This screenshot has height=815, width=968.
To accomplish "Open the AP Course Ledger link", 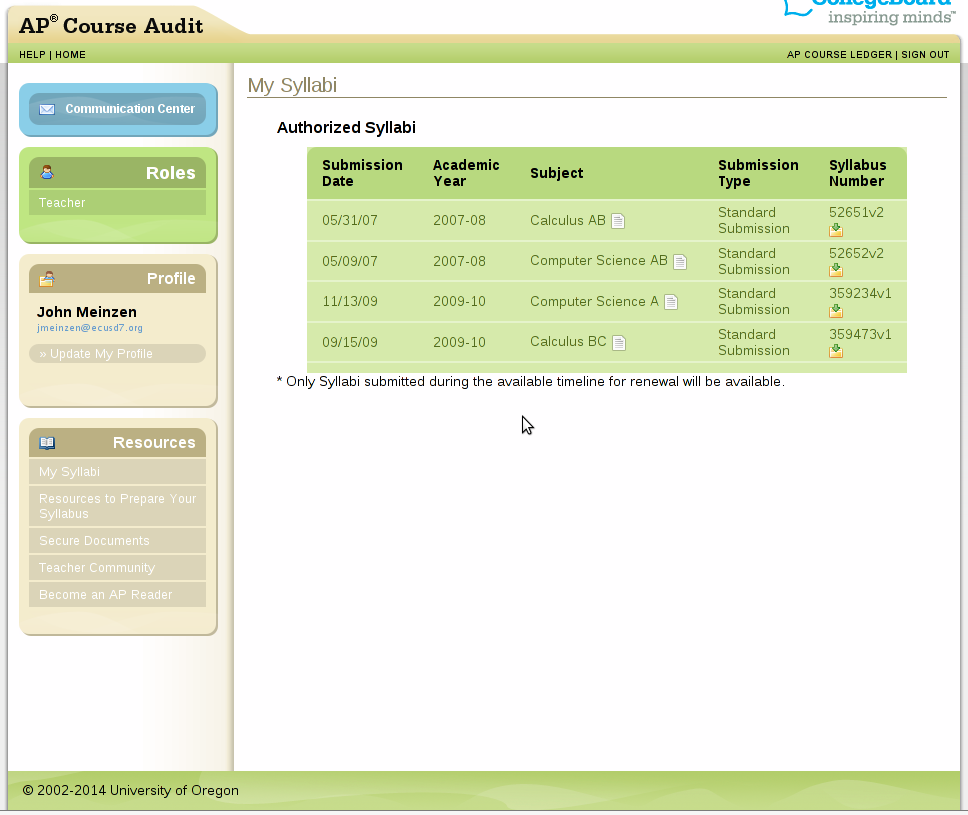I will pyautogui.click(x=838, y=55).
